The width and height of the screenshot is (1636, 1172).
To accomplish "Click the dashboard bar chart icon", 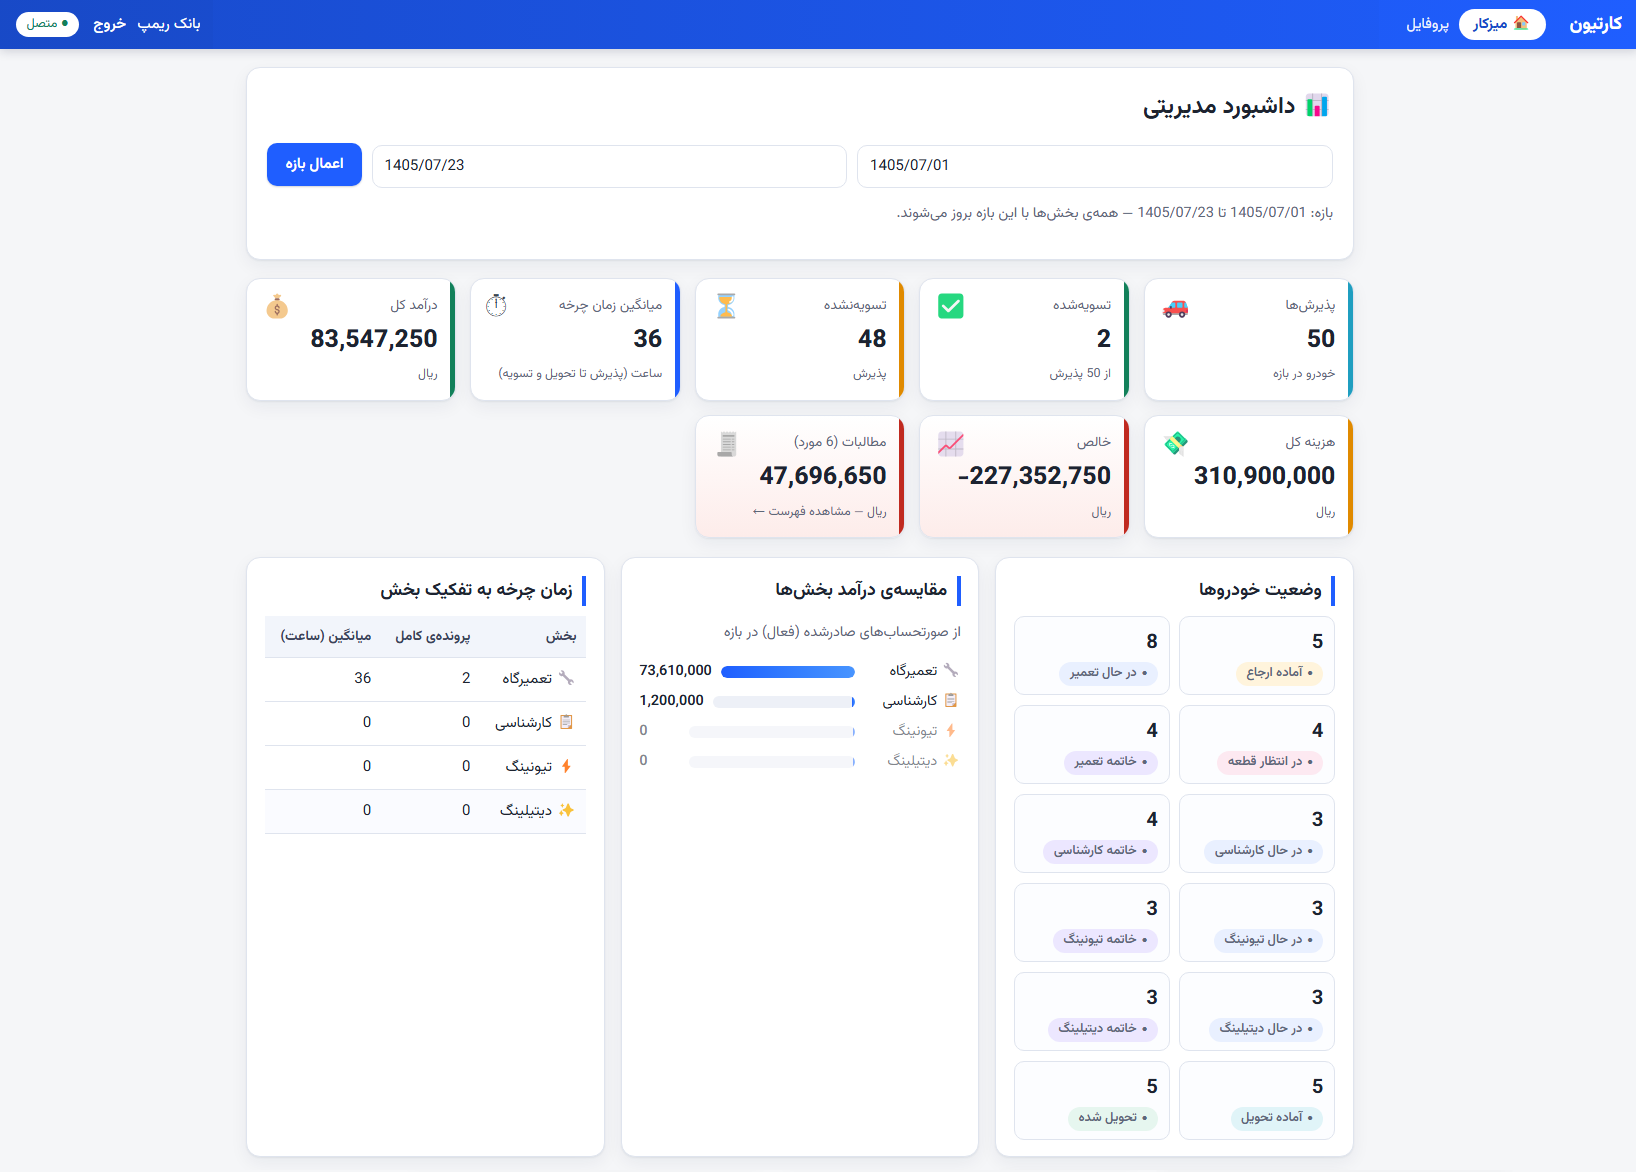I will pos(1317,106).
